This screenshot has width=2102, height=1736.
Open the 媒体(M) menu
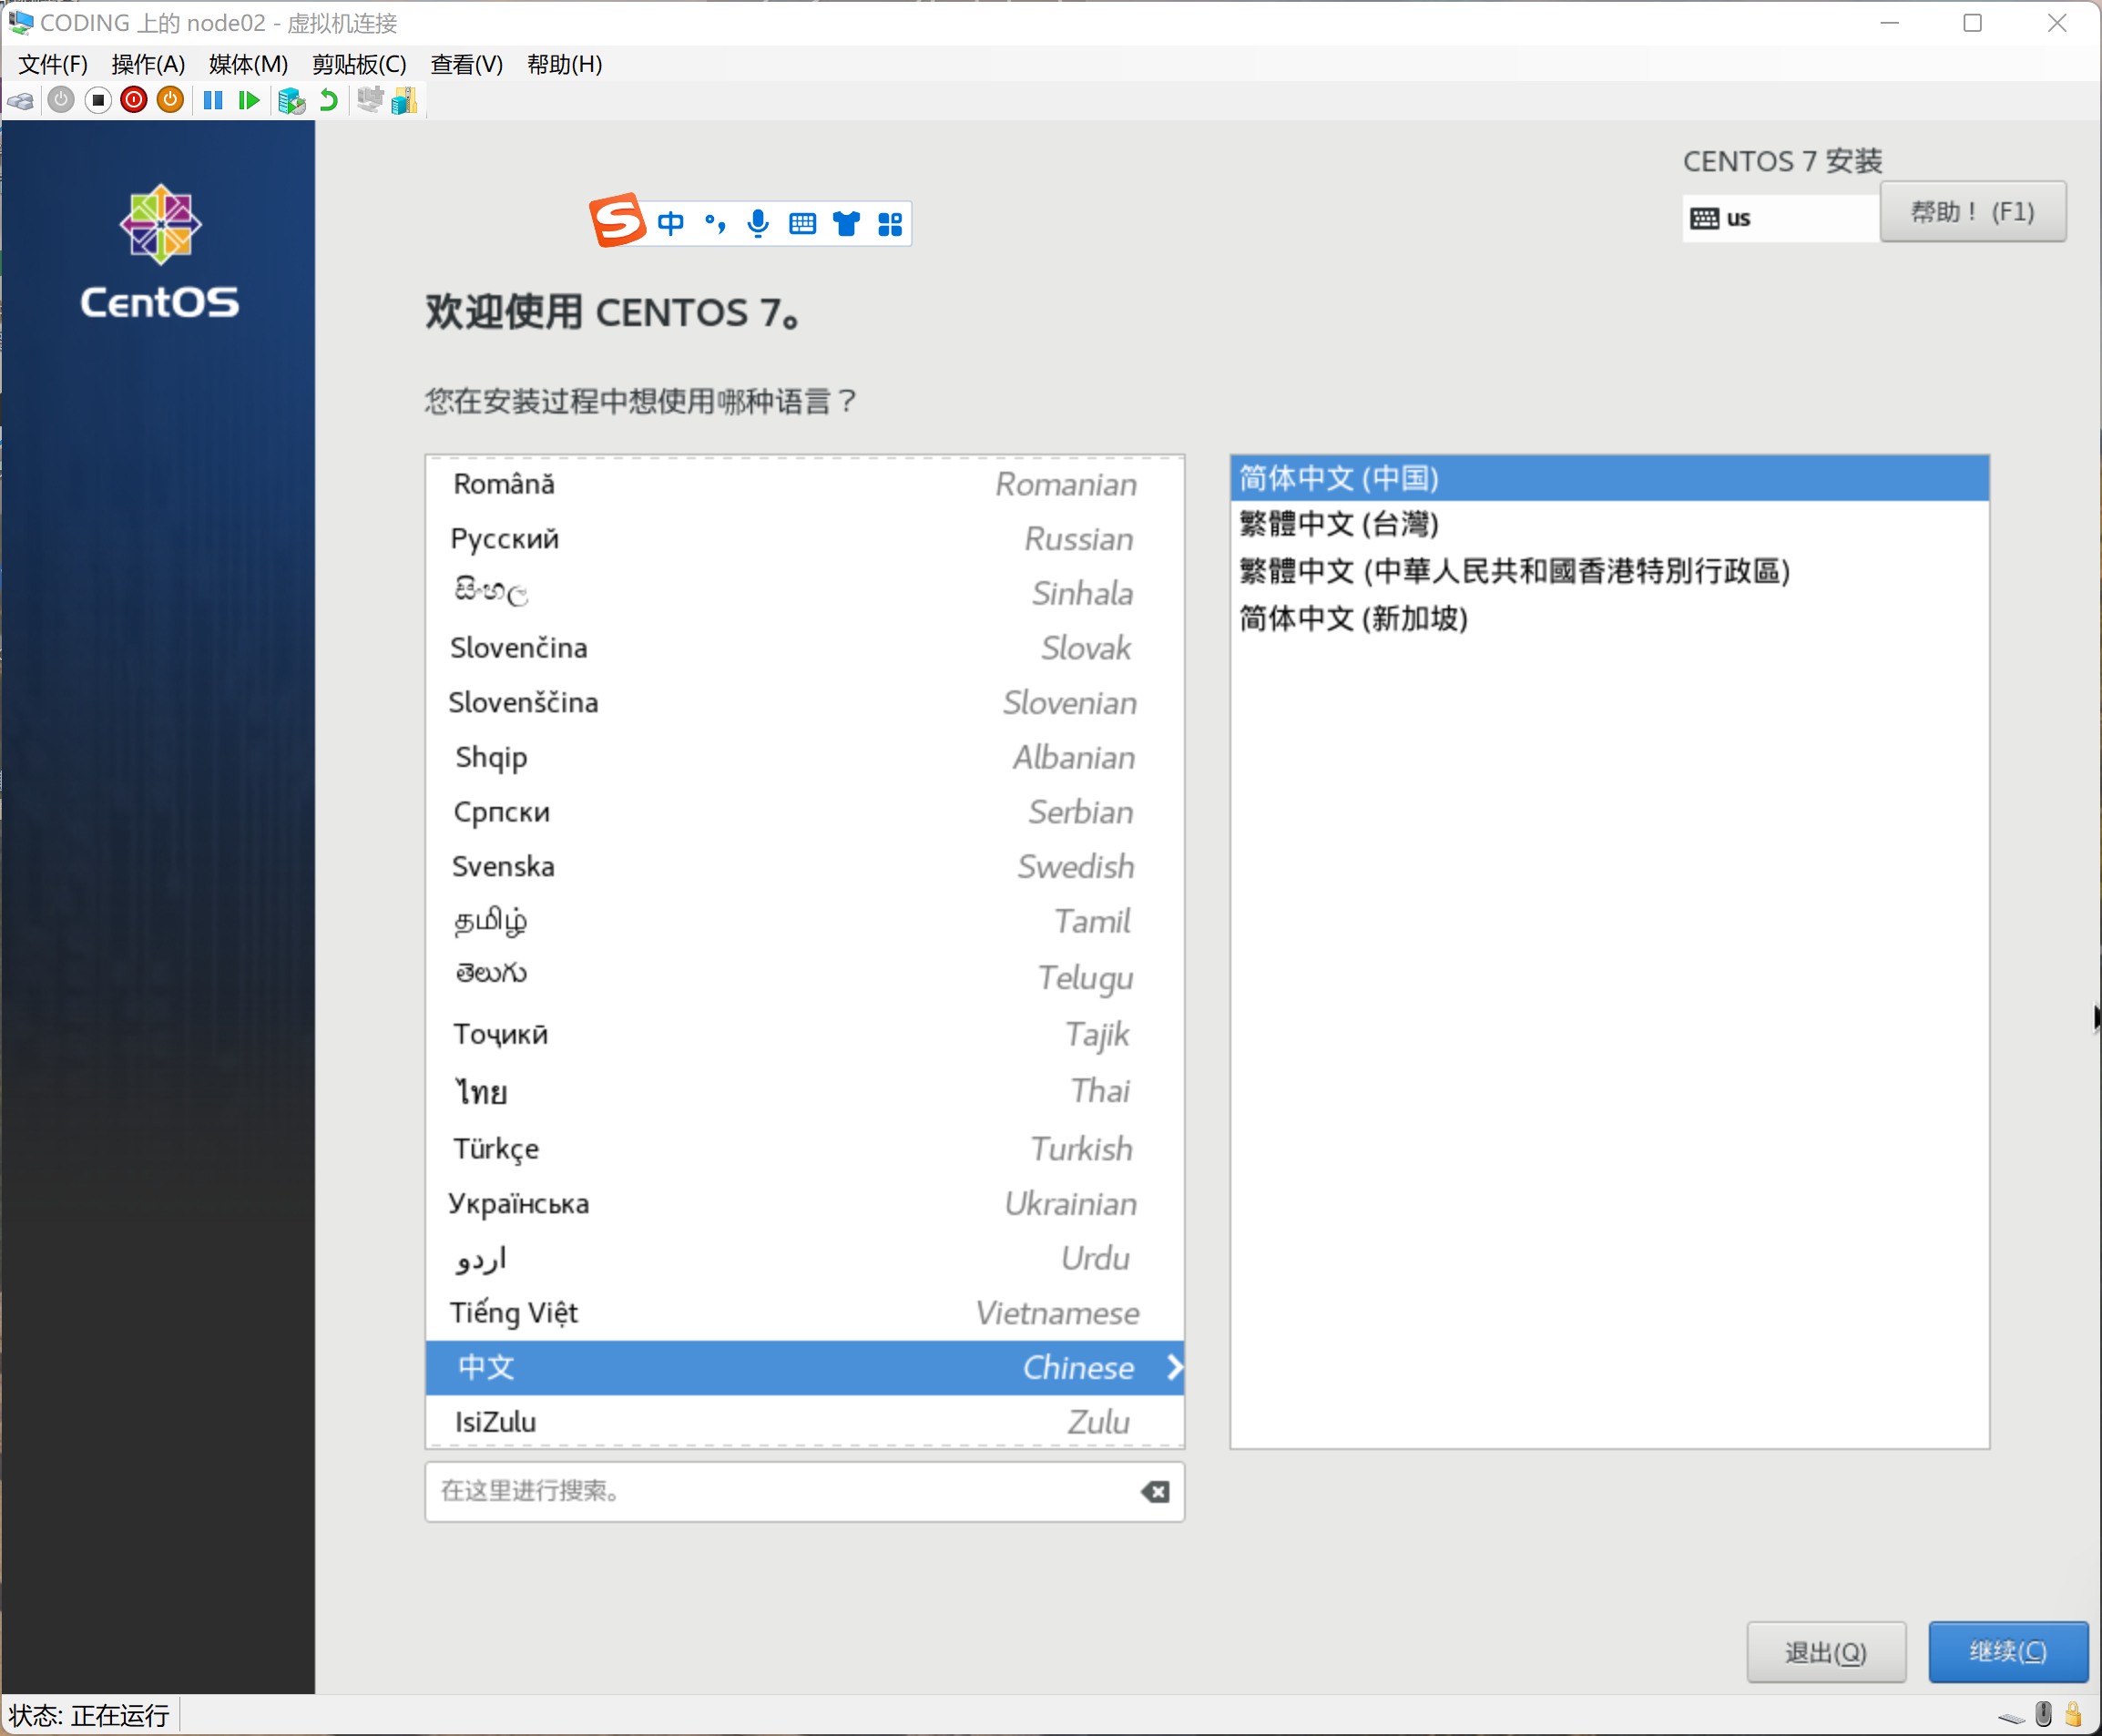248,65
